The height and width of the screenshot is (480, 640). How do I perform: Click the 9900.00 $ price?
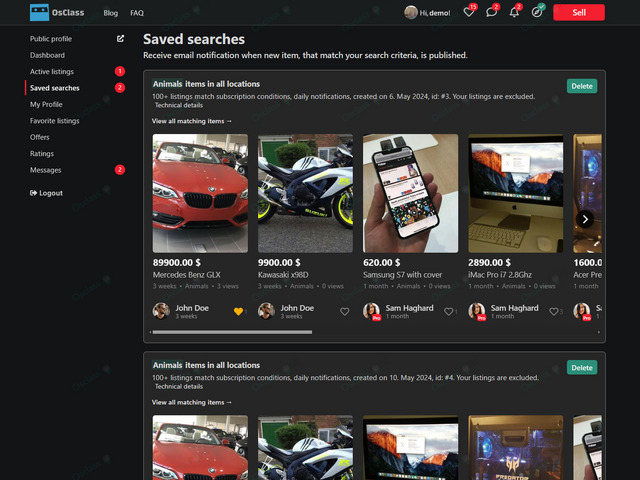(x=279, y=262)
